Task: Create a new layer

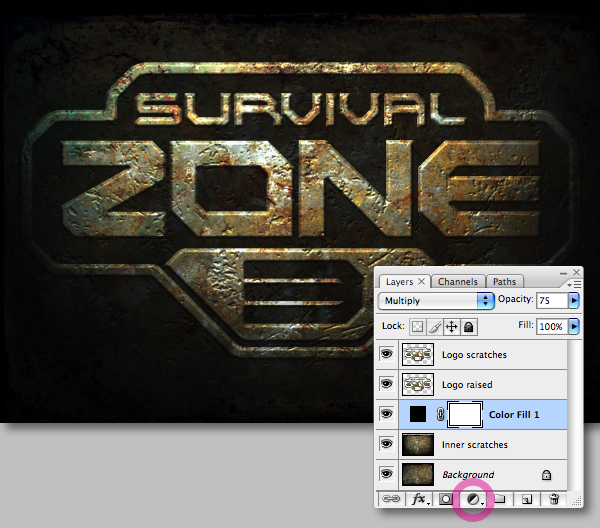Action: (527, 499)
